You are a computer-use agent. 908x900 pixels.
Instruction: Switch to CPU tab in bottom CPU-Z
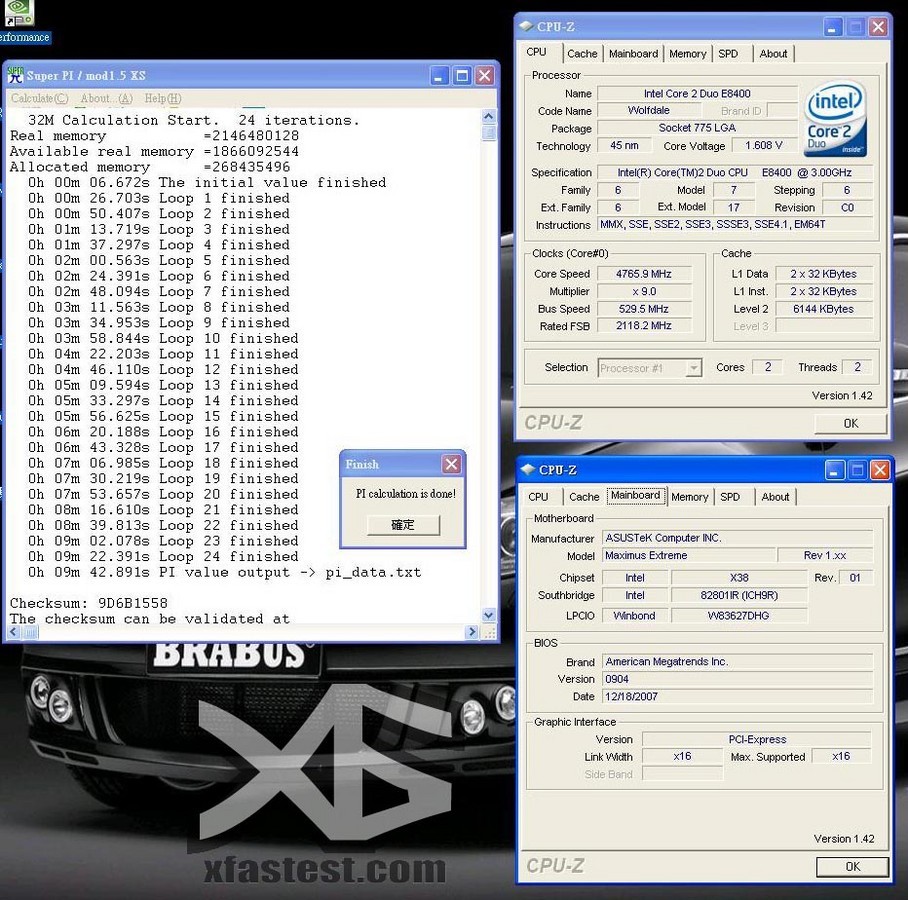pyautogui.click(x=538, y=497)
